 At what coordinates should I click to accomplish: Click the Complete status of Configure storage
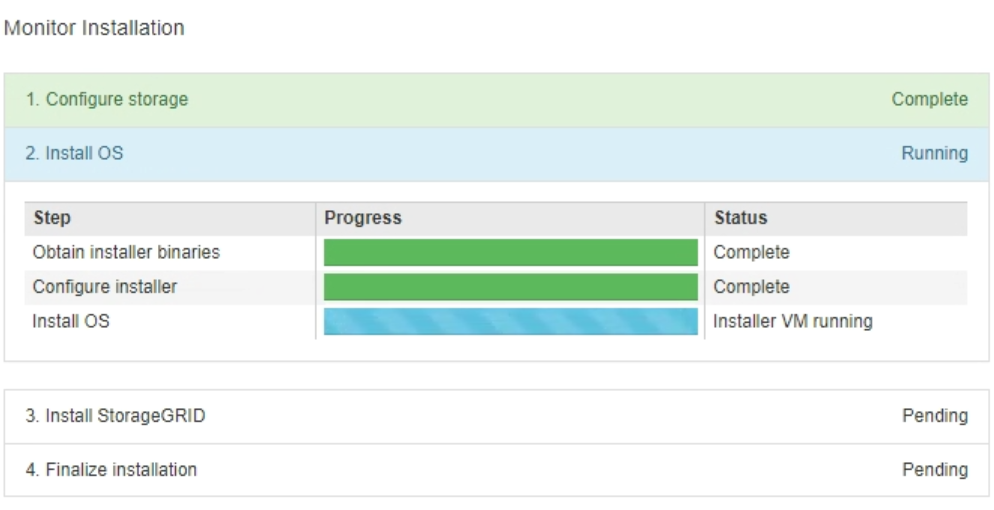tap(929, 99)
